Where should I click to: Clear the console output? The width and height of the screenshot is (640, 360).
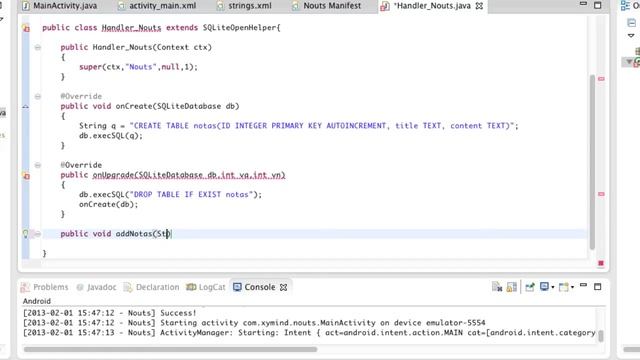pyautogui.click(x=497, y=287)
